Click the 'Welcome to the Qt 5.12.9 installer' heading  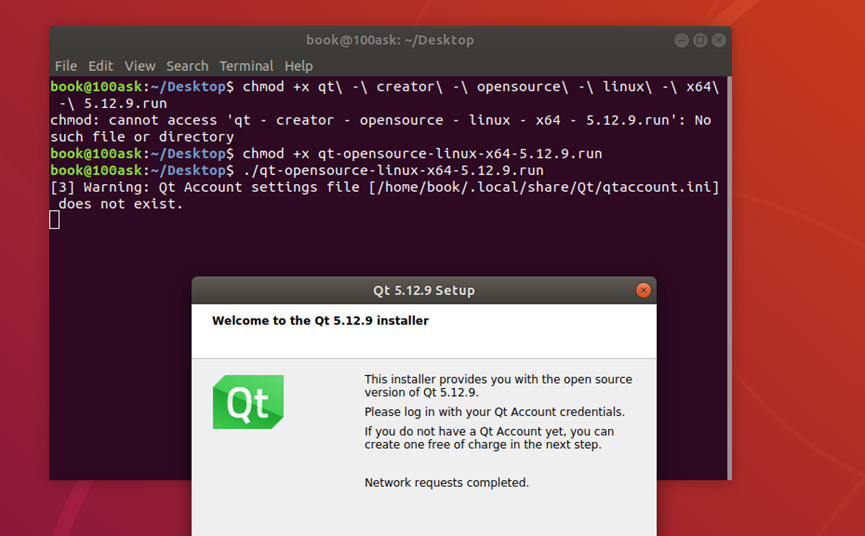(x=320, y=321)
